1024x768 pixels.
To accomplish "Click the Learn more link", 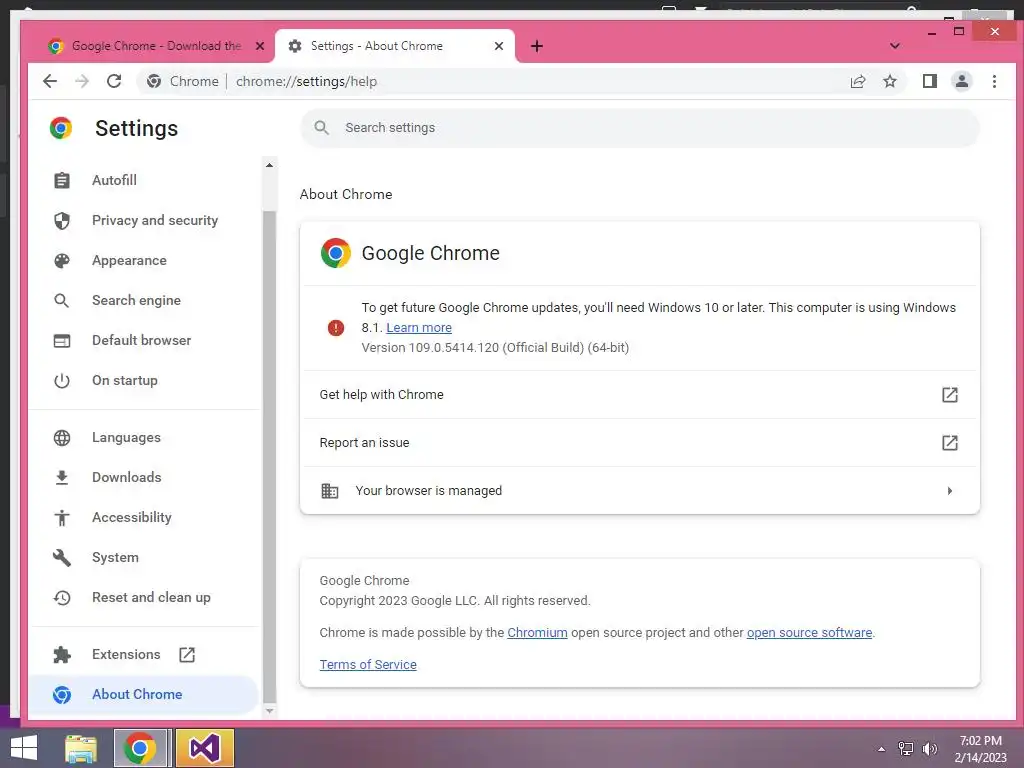I will (x=419, y=328).
